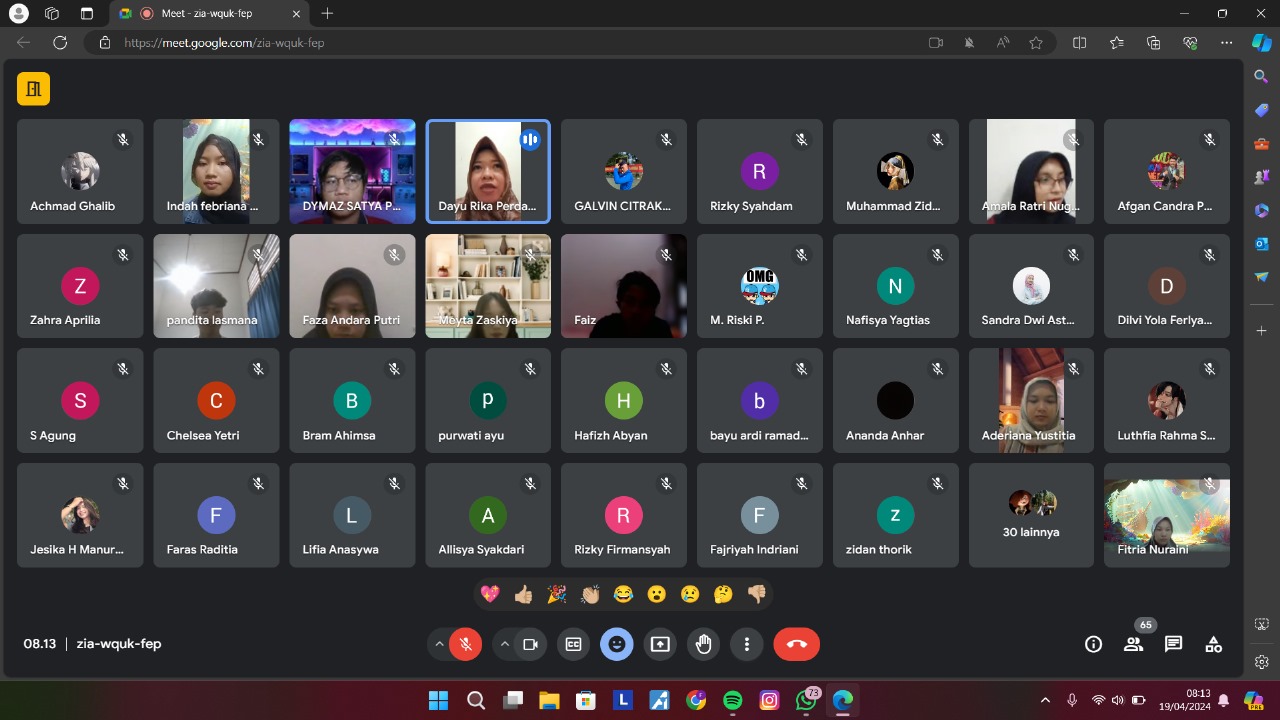Toggle the camera button
The height and width of the screenshot is (720, 1280).
tap(530, 645)
